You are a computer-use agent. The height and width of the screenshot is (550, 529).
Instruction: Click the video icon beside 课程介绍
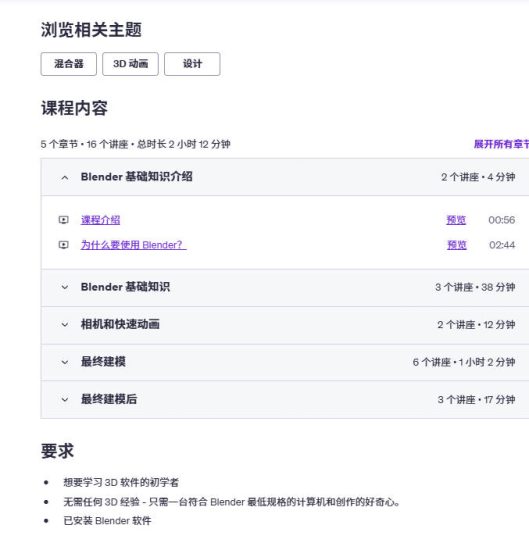pos(63,220)
